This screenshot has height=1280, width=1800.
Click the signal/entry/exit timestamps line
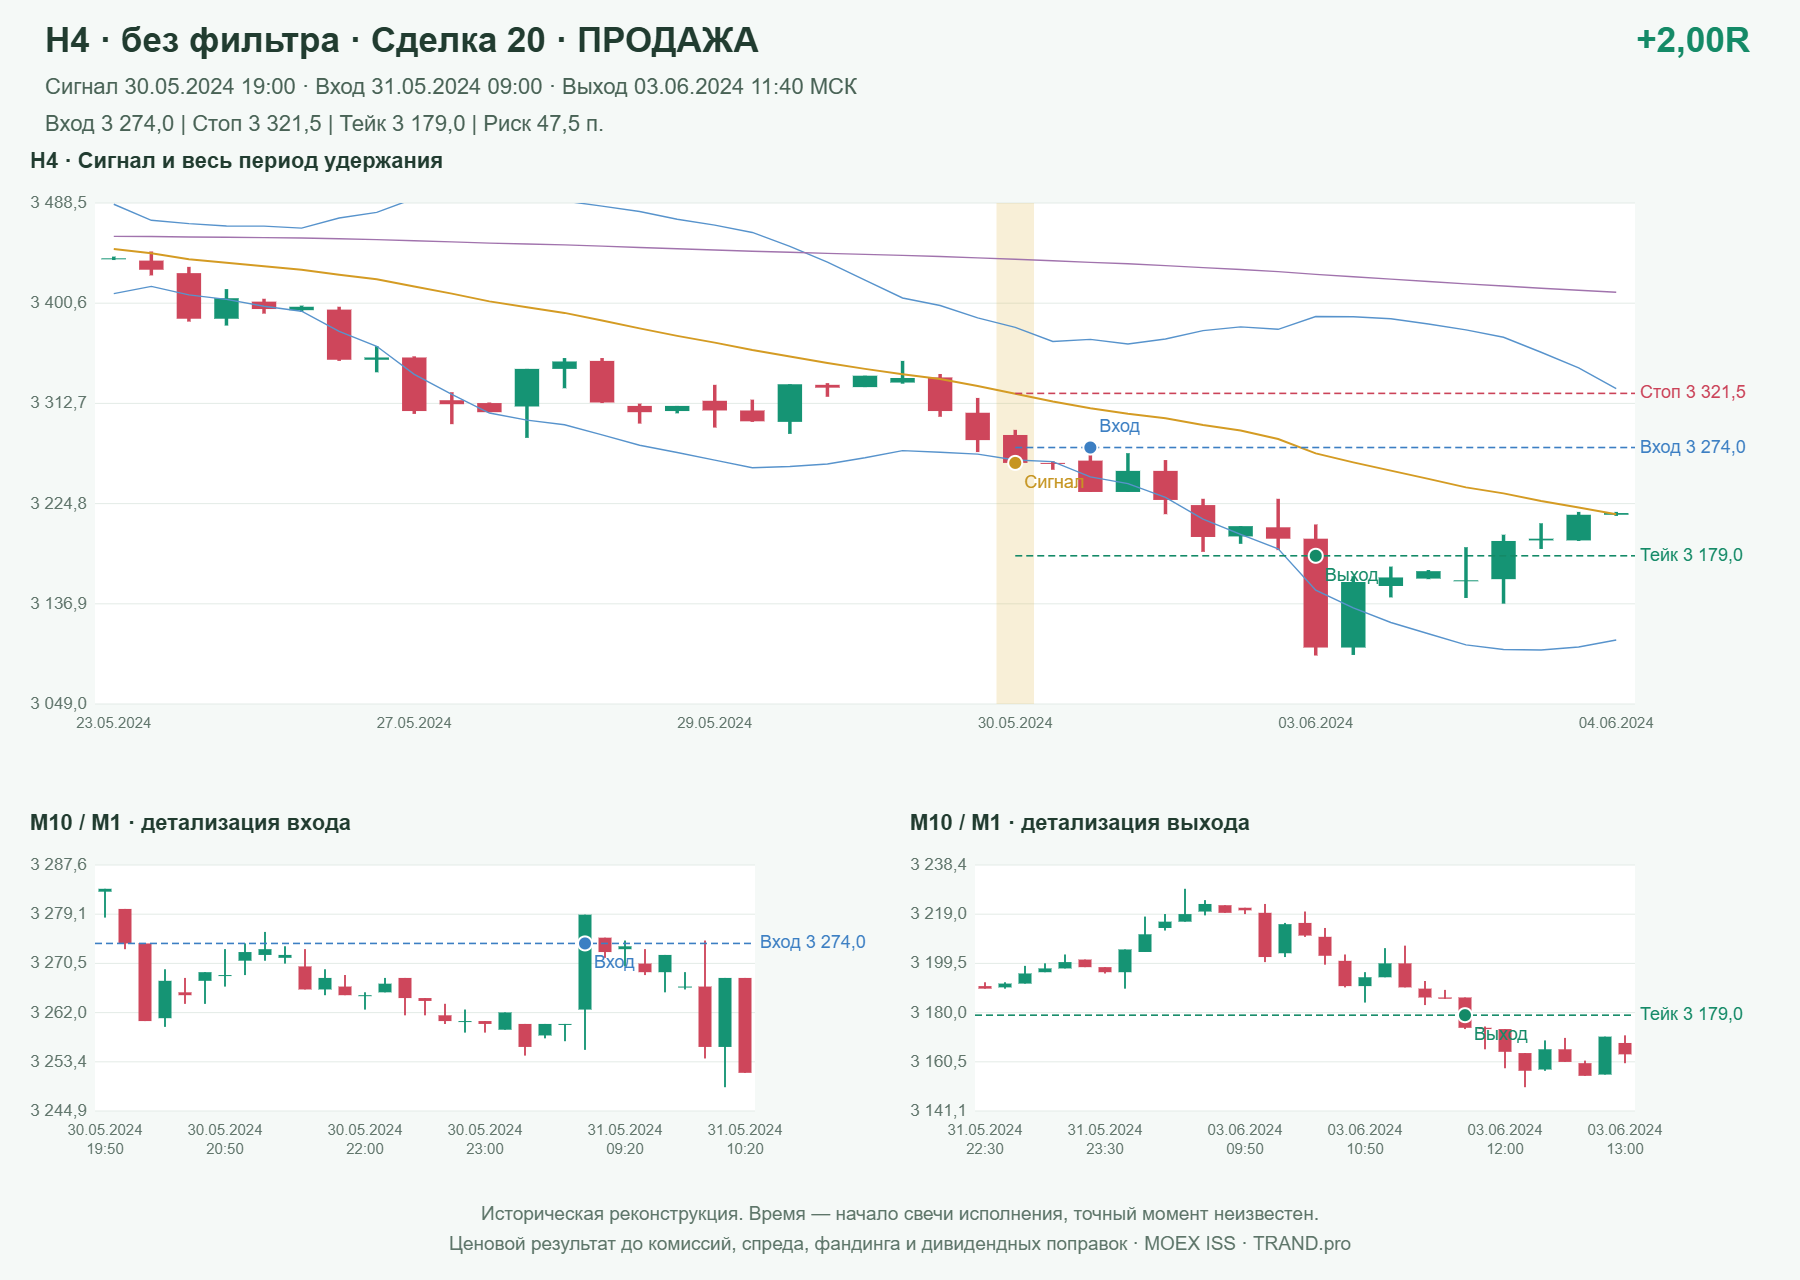tap(451, 87)
